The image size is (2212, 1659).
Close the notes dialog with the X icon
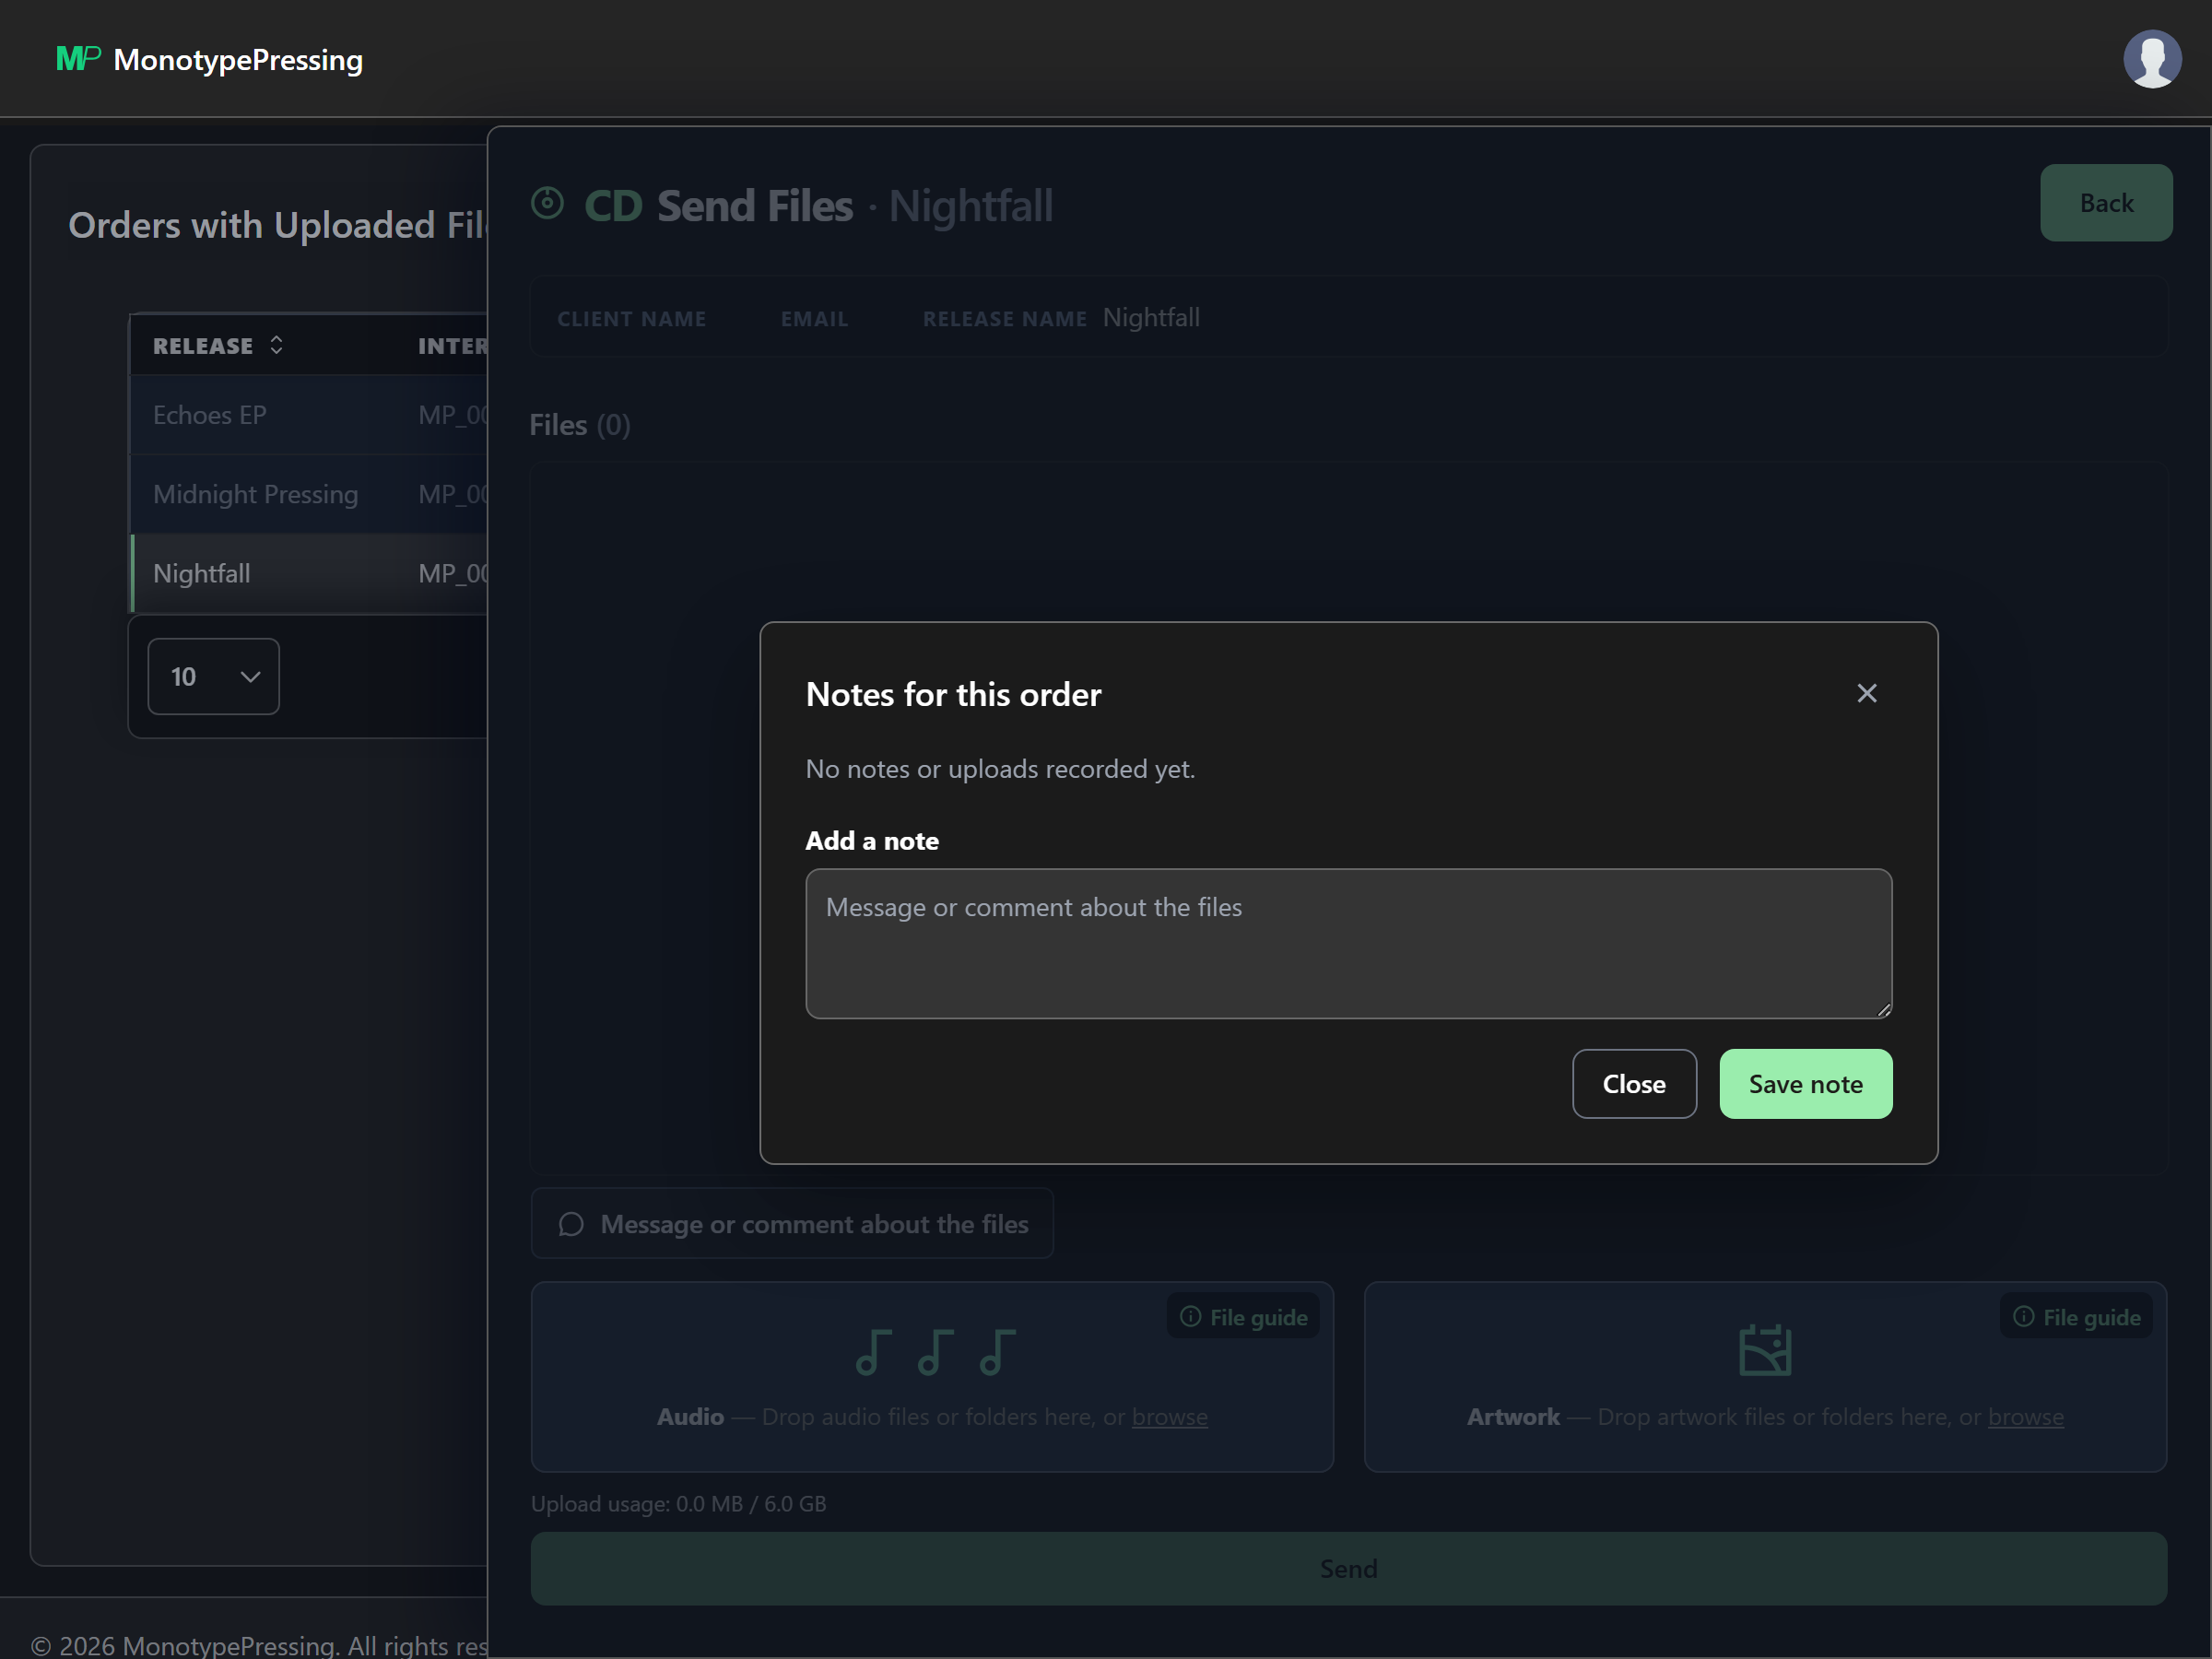1866,693
